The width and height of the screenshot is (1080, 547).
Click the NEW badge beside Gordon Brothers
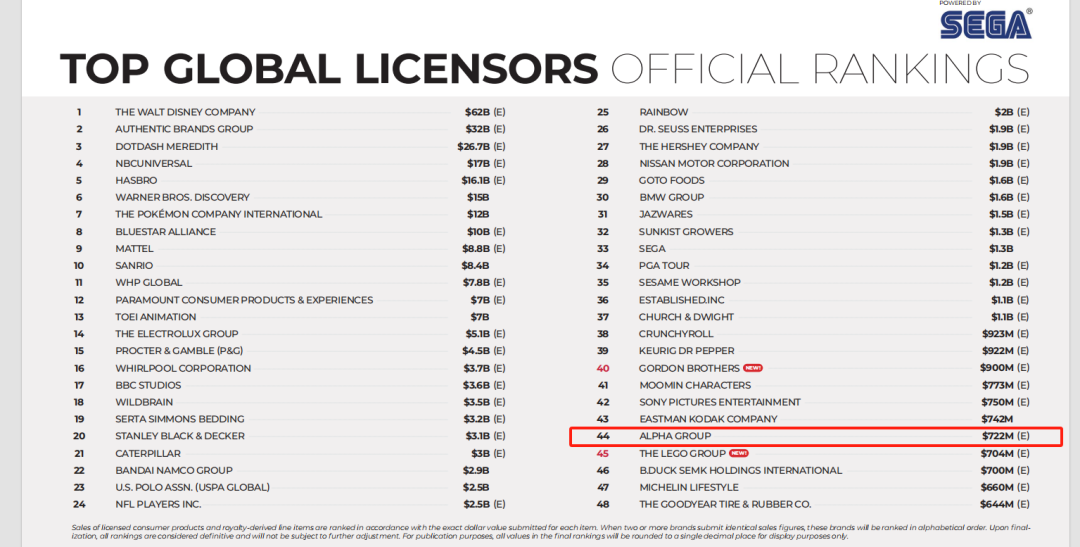click(x=752, y=368)
